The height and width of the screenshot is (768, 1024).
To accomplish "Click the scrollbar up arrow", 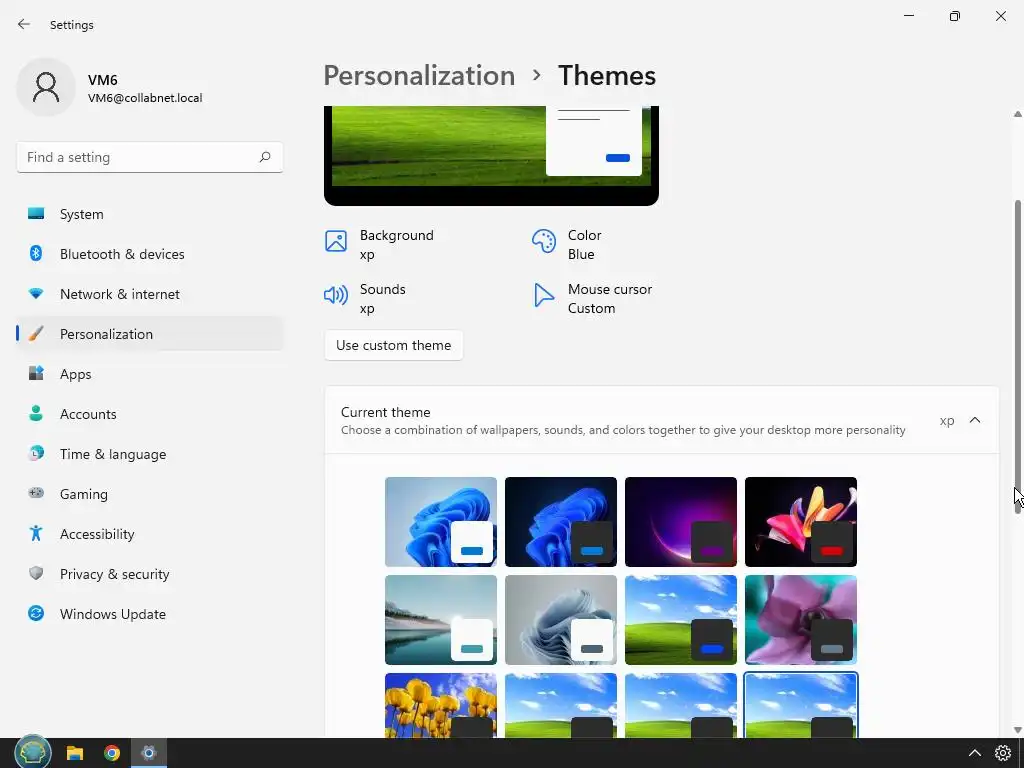I will (x=1017, y=114).
